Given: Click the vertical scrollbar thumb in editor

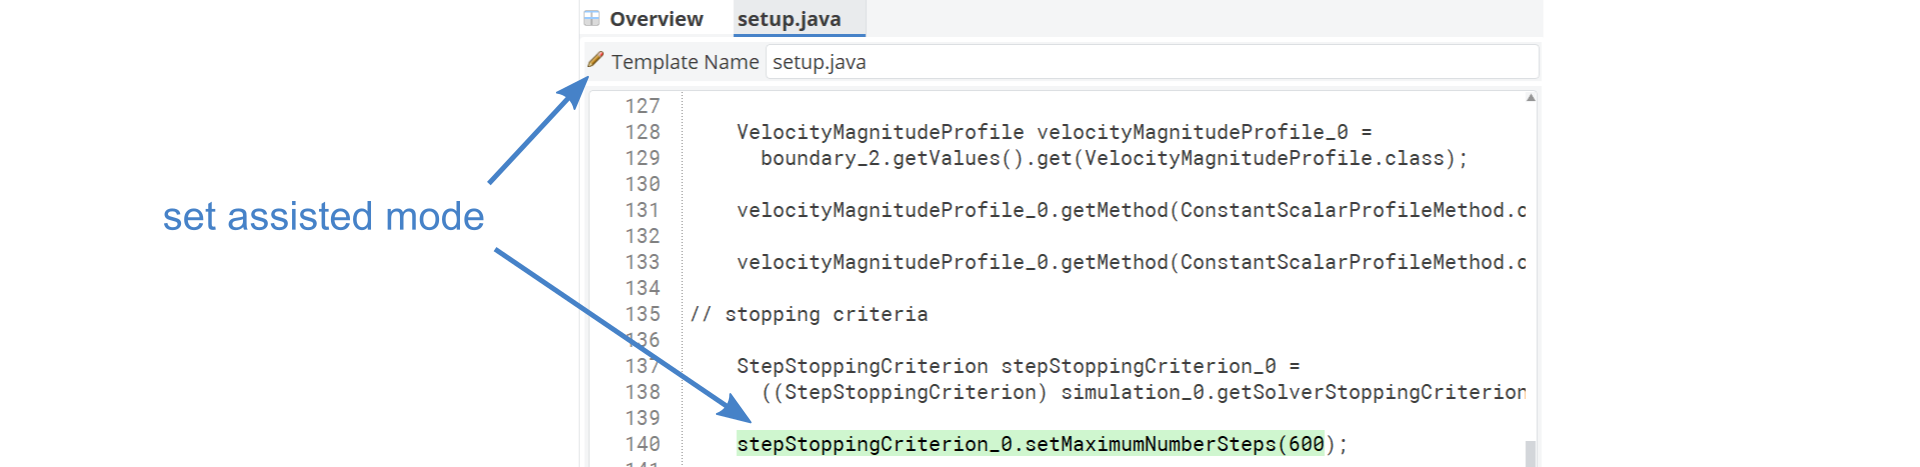Looking at the screenshot, I should click(x=1530, y=453).
